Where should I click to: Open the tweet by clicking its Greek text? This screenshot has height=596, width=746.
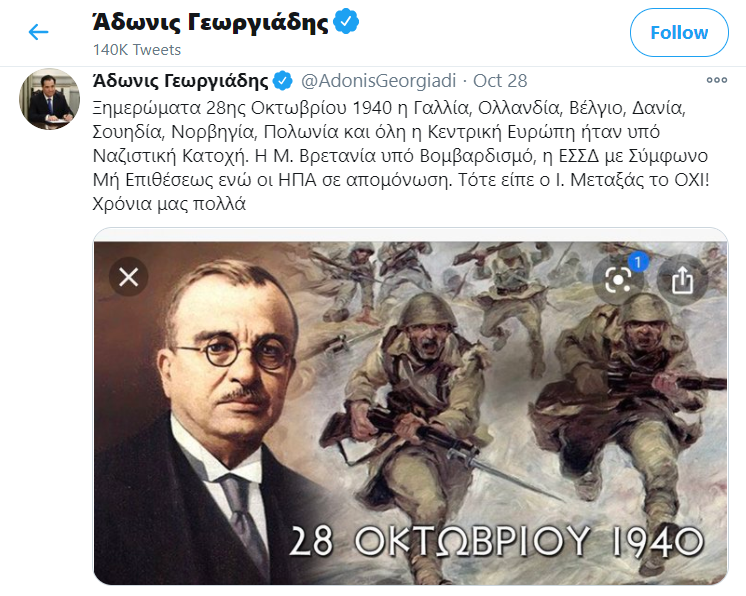coord(401,156)
